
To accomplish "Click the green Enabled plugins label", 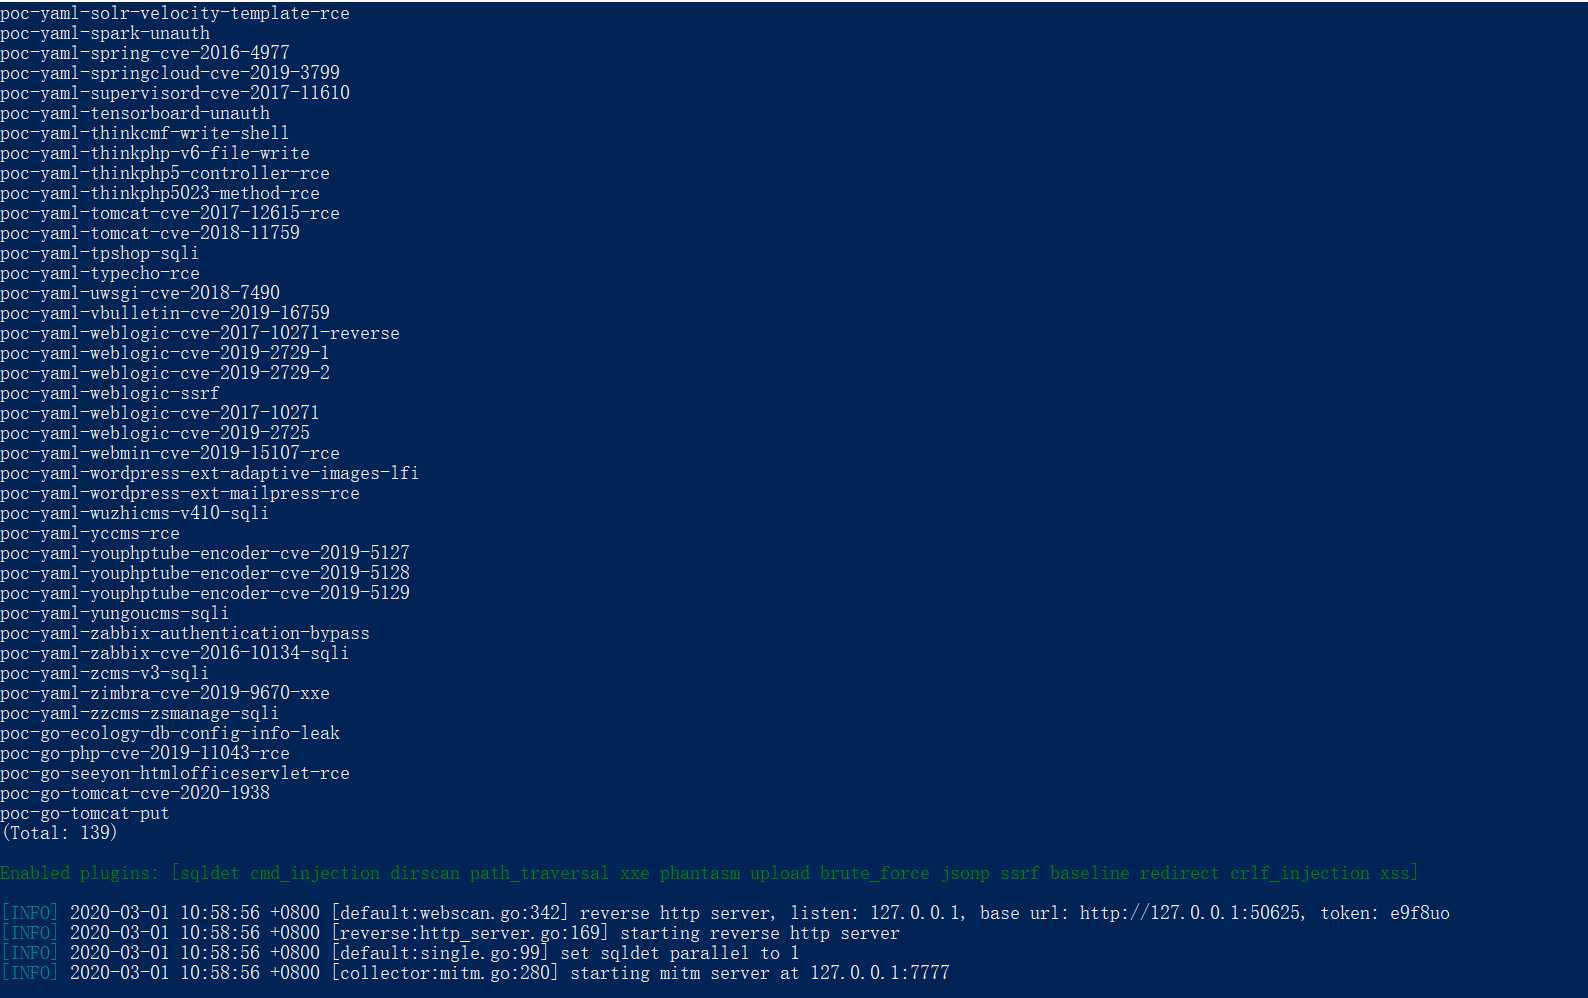I will (x=80, y=873).
